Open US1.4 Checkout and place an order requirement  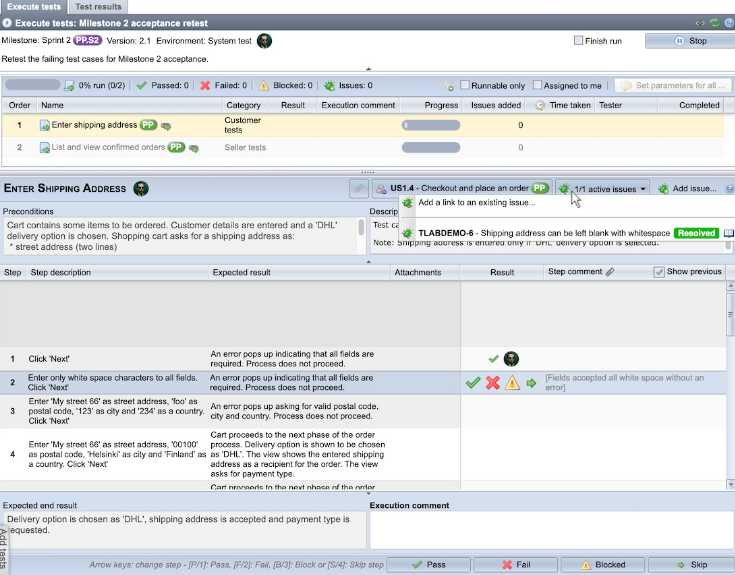coord(463,188)
